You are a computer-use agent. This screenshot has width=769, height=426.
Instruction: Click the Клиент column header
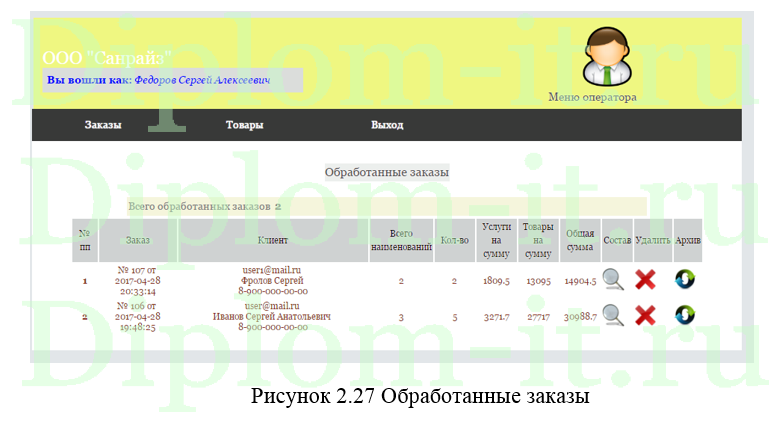click(x=273, y=240)
